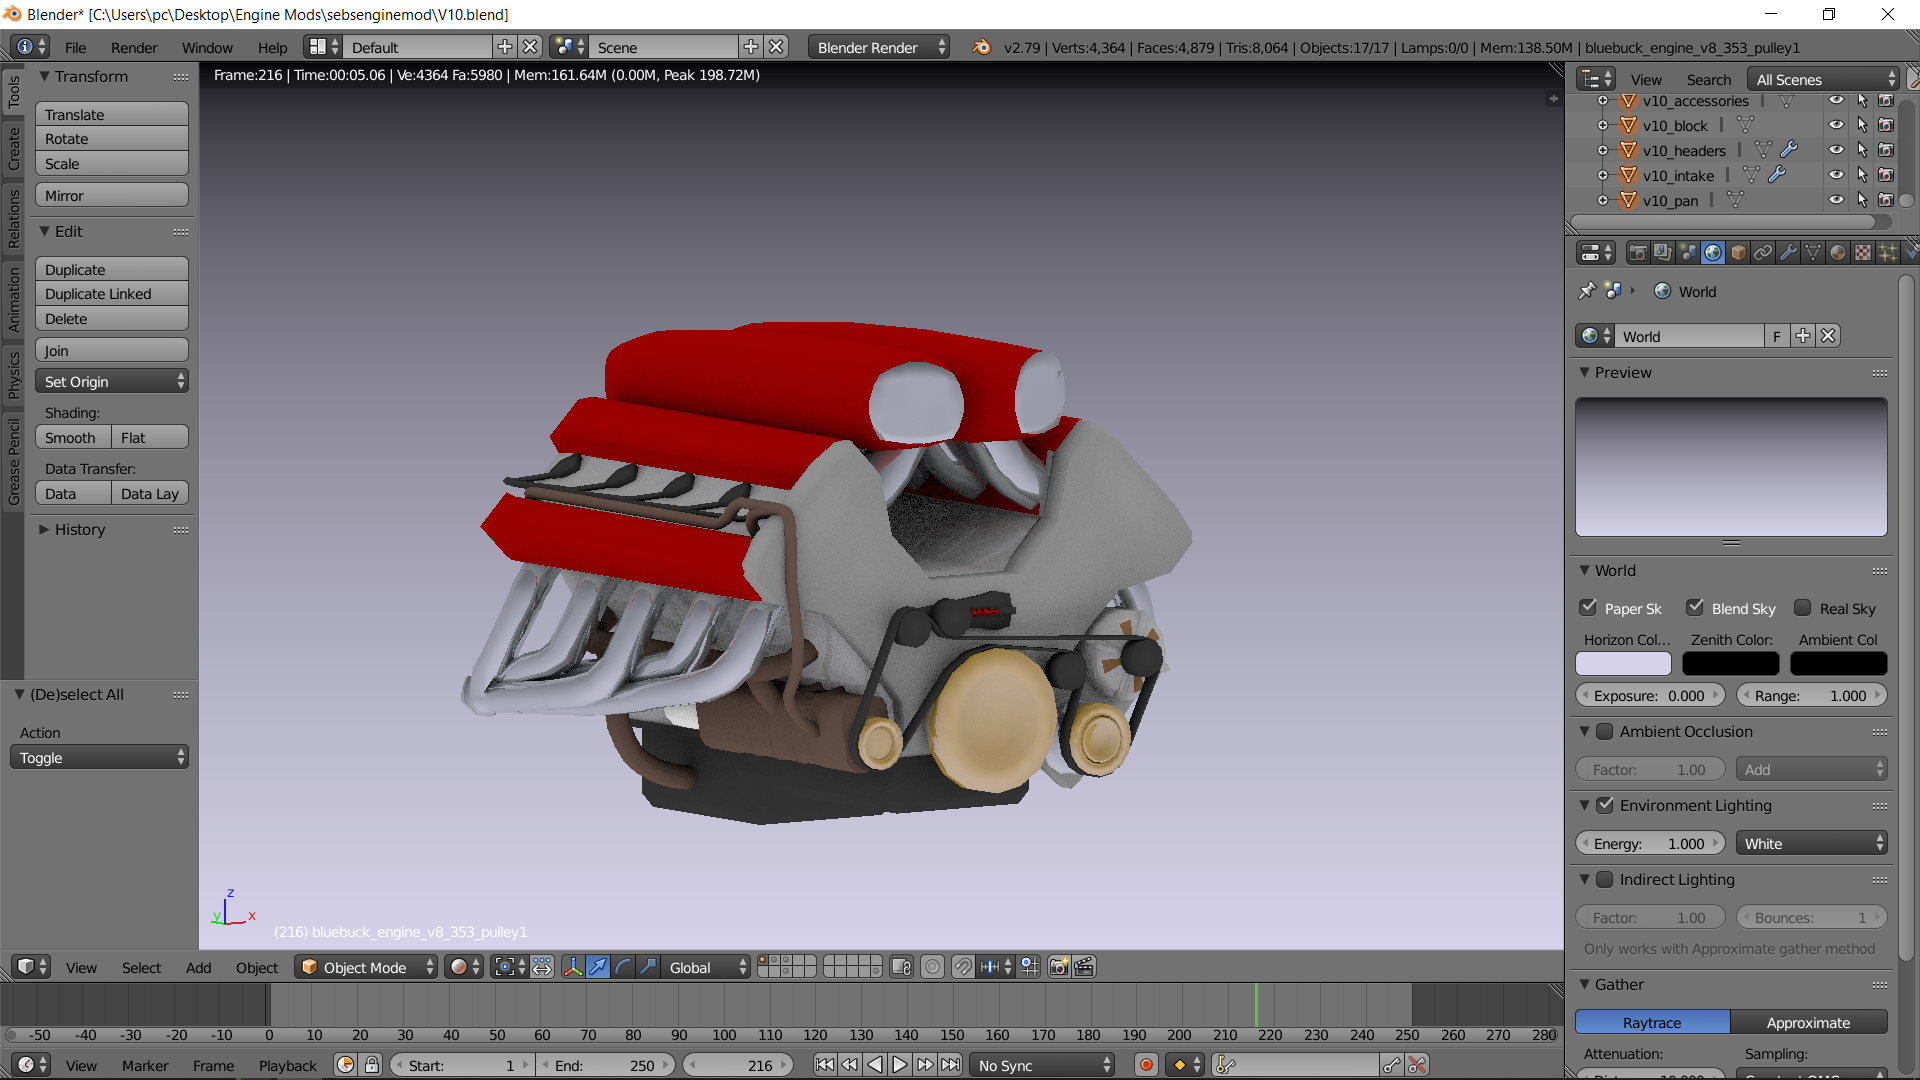
Task: Open the Texture checkerboard properties tab
Action: [1863, 253]
